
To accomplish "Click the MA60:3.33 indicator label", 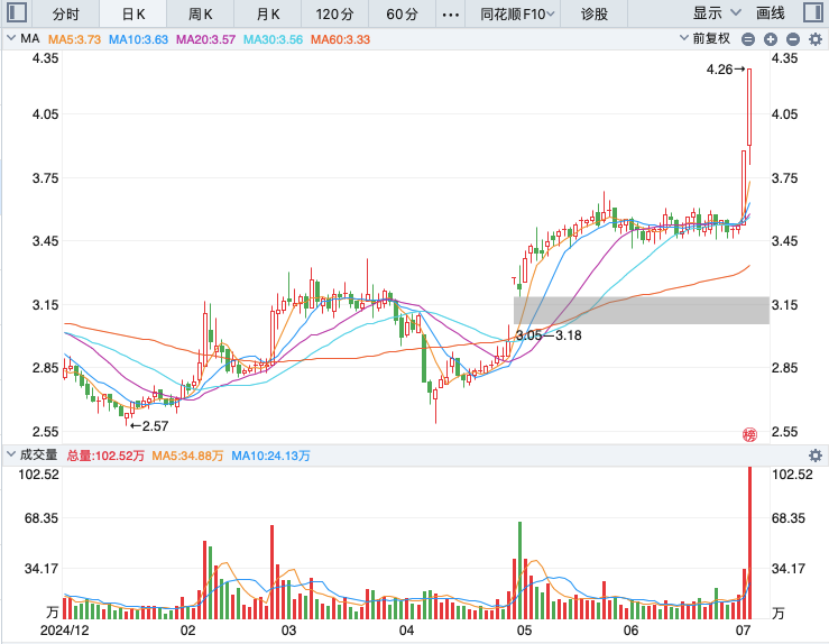I will [x=340, y=39].
